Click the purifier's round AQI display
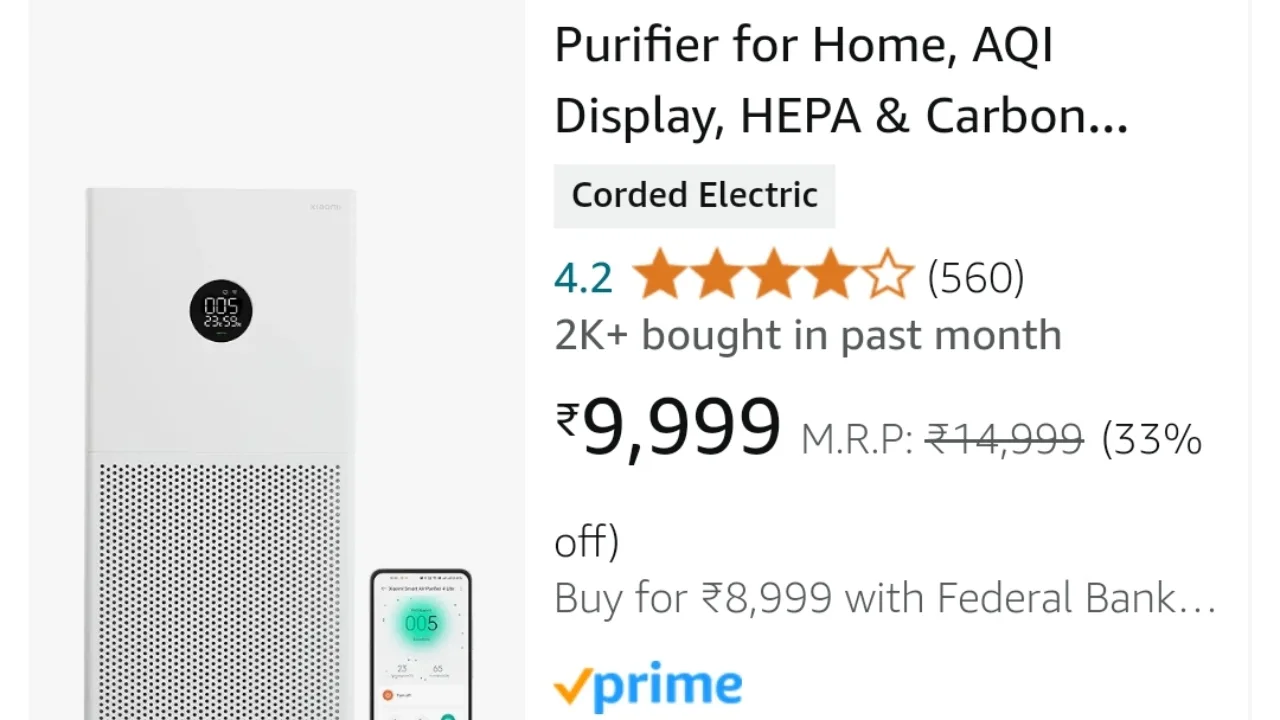Screen dimensions: 1280x720 pyautogui.click(x=221, y=310)
